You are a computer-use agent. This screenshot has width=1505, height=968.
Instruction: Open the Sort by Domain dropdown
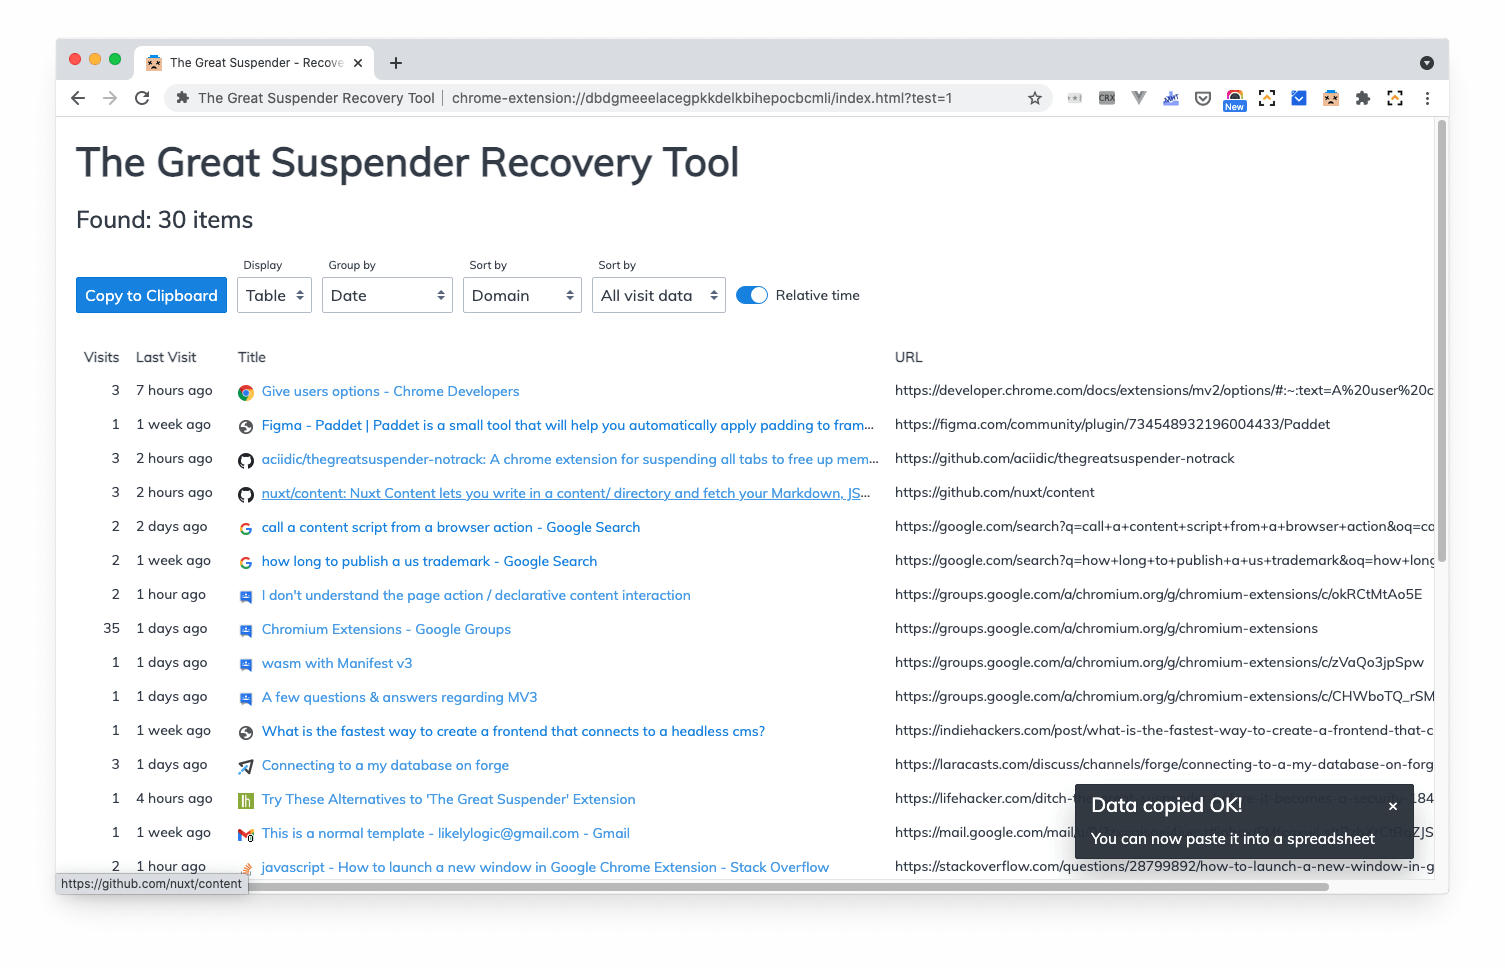[x=522, y=295]
